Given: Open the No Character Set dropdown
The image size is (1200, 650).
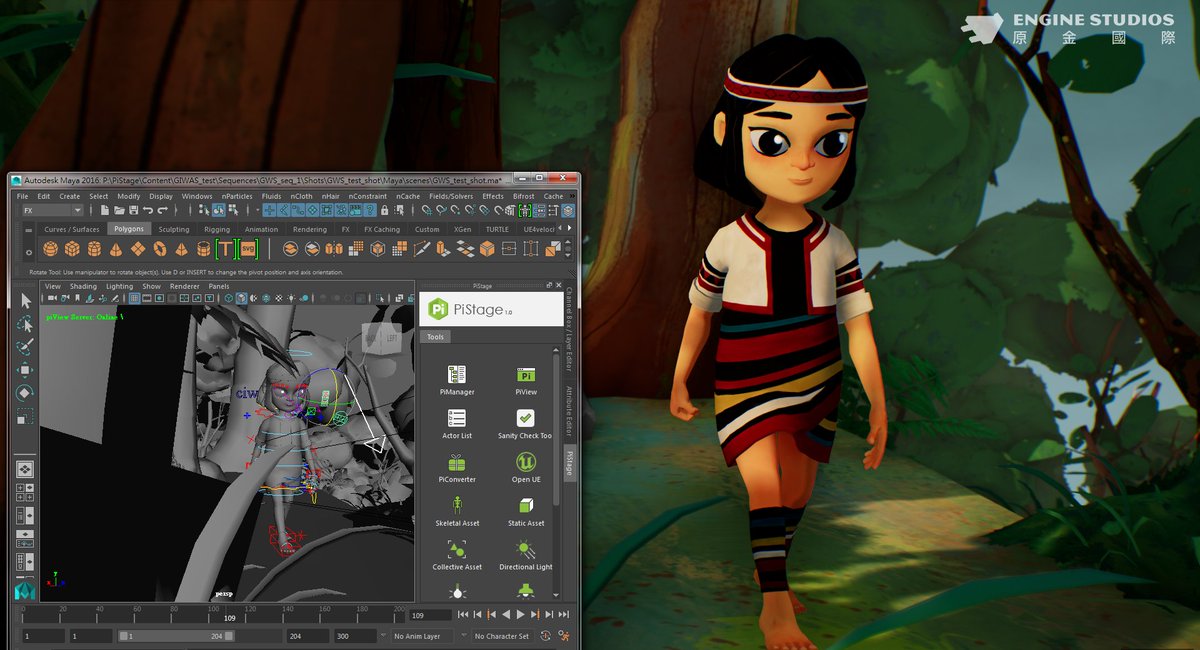Looking at the screenshot, I should tap(502, 636).
